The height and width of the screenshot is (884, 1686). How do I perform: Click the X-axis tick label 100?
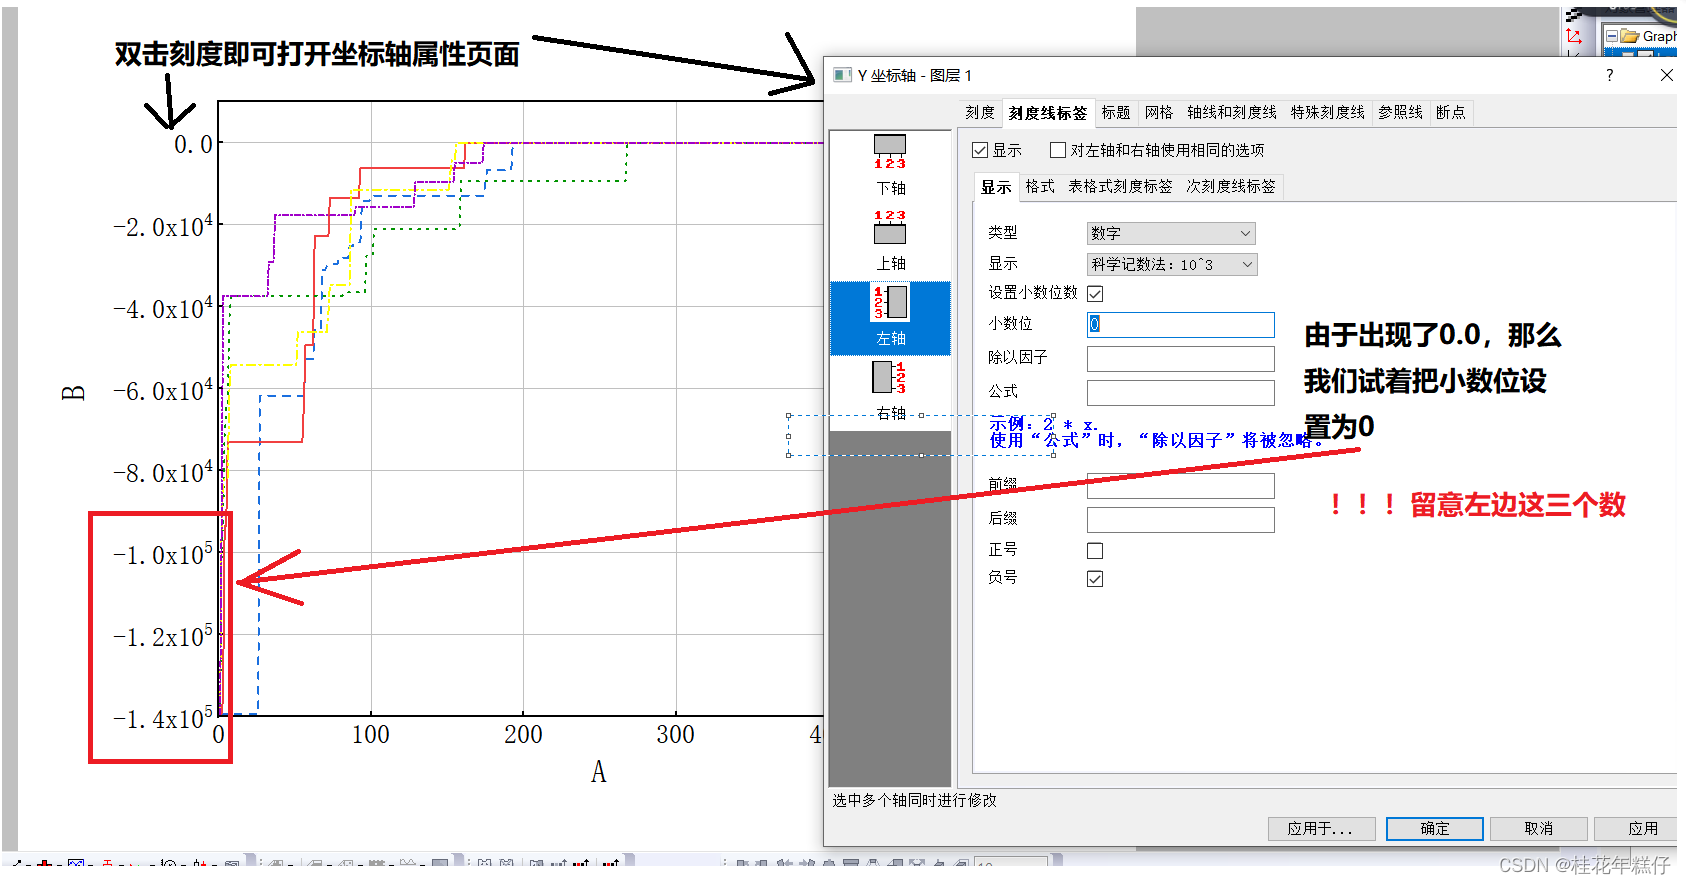tap(371, 735)
